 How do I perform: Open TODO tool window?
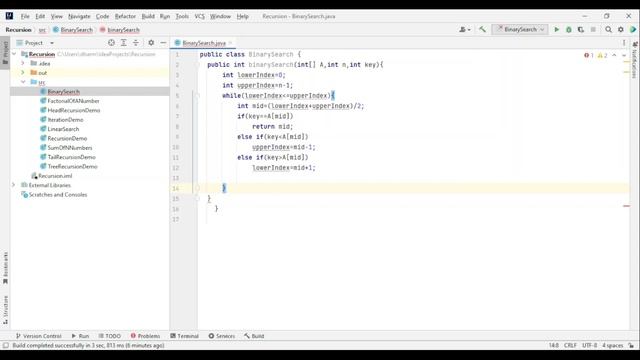109,336
